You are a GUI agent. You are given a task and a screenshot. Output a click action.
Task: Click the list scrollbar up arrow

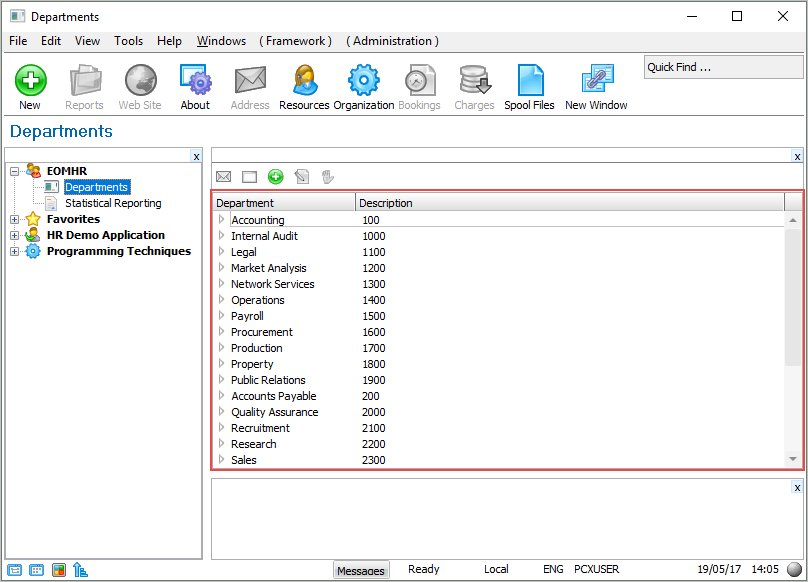(x=793, y=220)
